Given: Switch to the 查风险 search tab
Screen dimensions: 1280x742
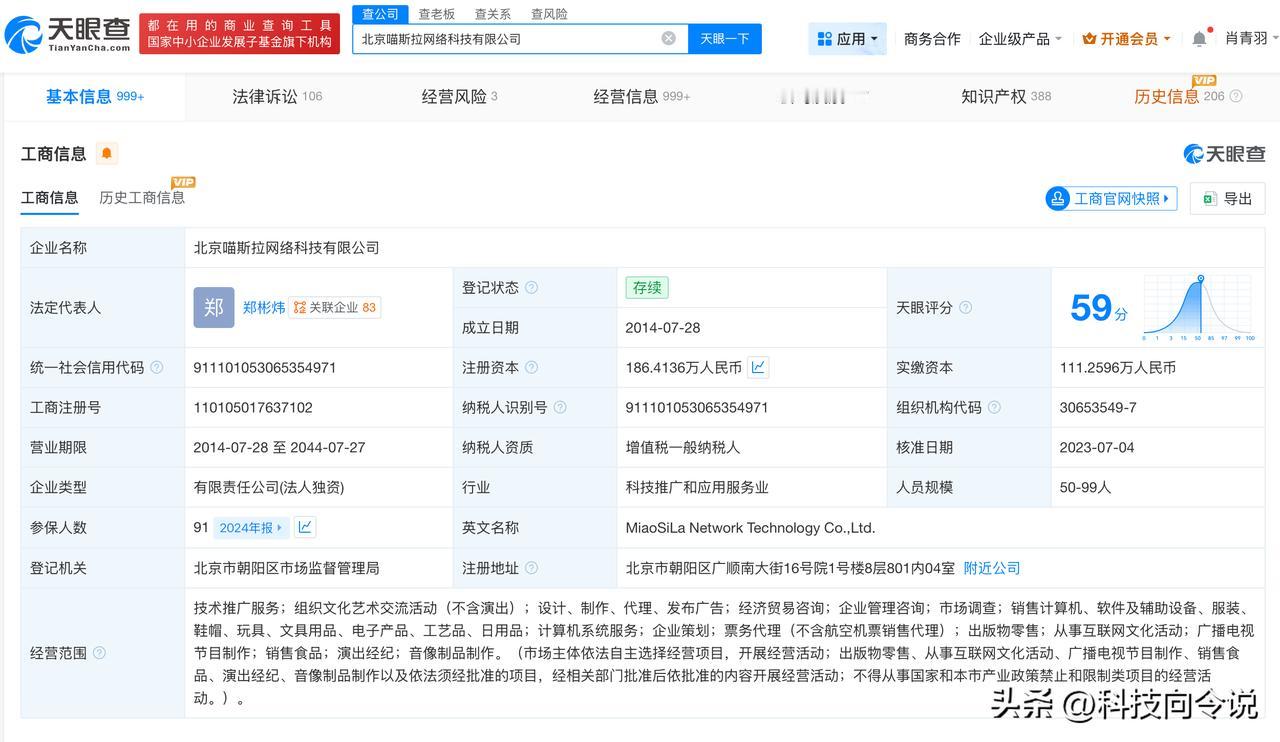Looking at the screenshot, I should pyautogui.click(x=549, y=14).
